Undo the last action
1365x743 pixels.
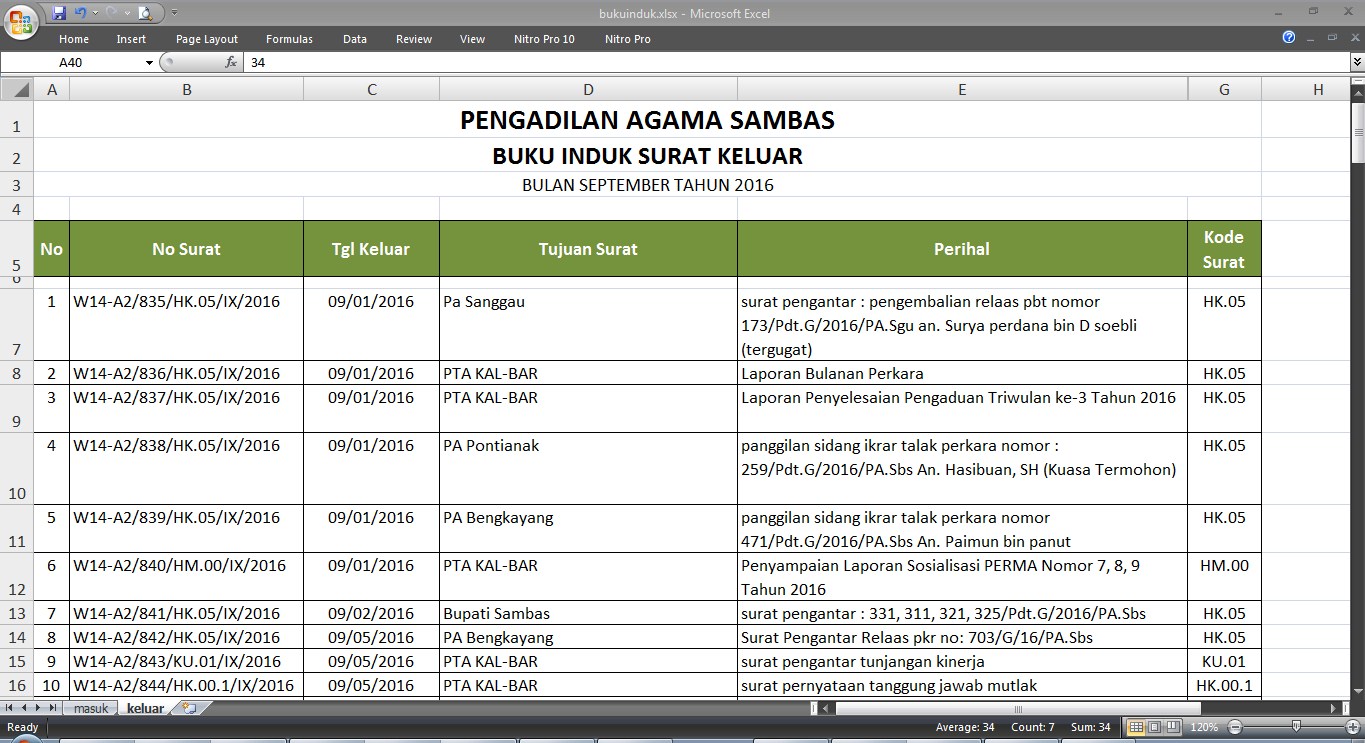[80, 14]
